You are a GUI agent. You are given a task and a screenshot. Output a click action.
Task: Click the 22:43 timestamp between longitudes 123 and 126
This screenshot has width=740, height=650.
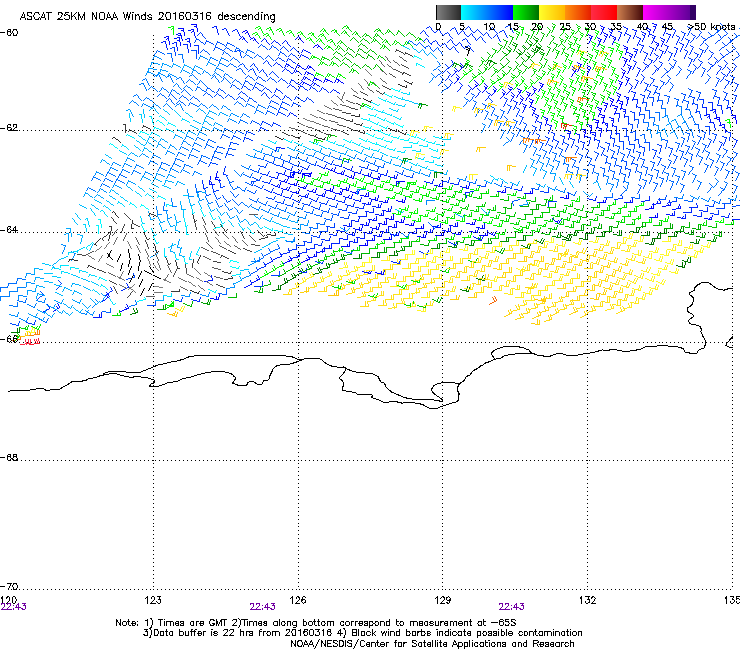pyautogui.click(x=262, y=607)
